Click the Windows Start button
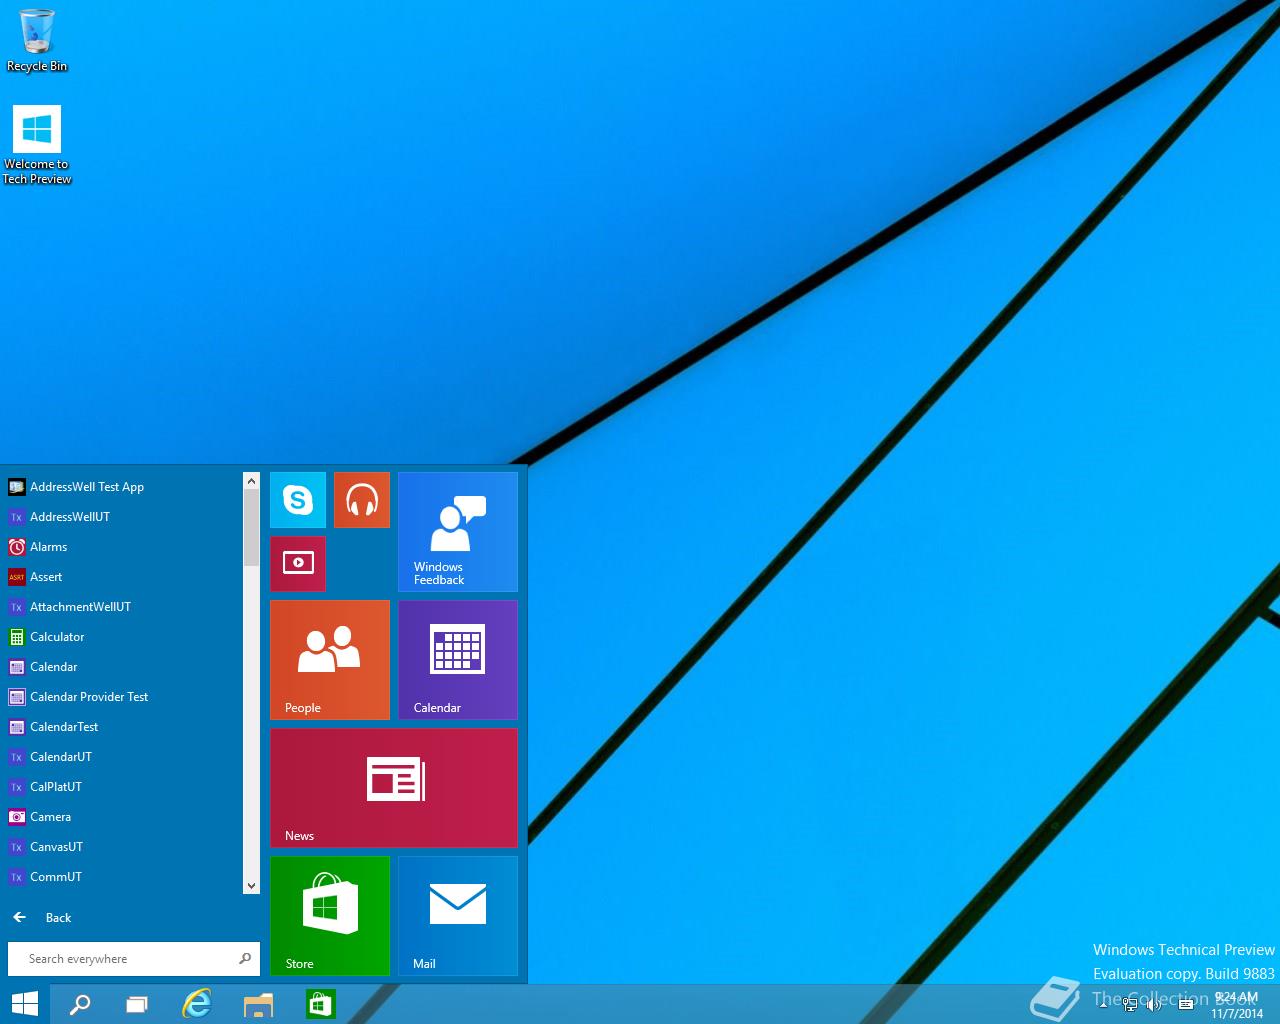1280x1024 pixels. pyautogui.click(x=24, y=1004)
